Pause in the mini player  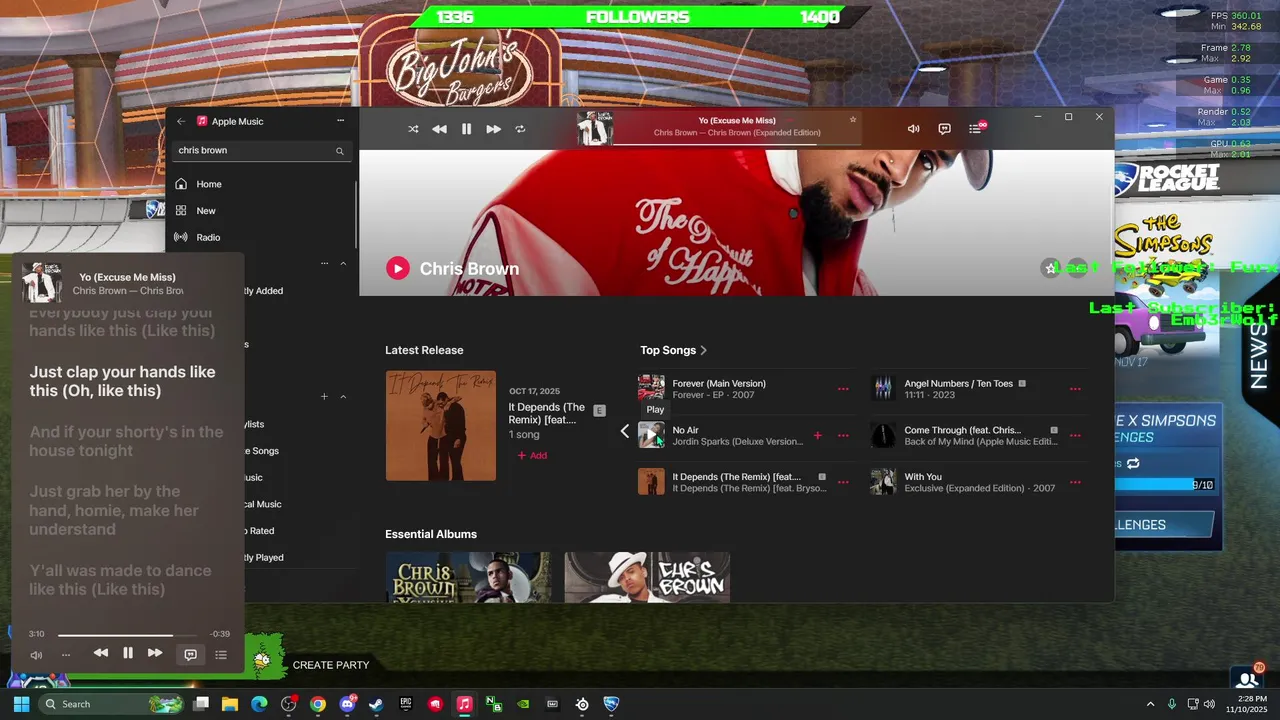[x=128, y=653]
